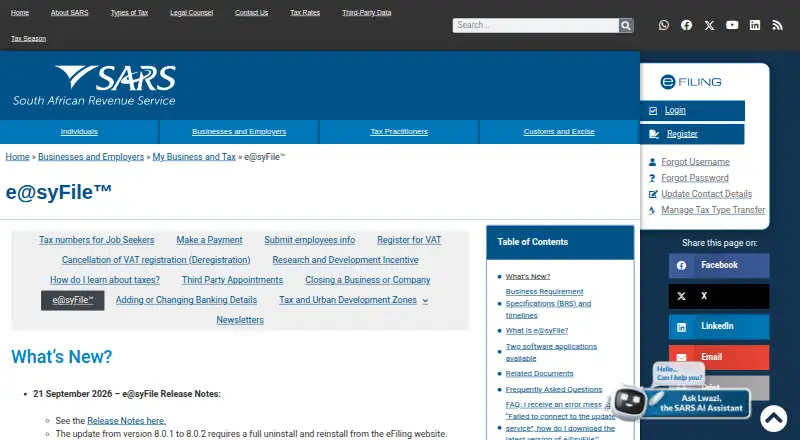Open Legal Counsel menu

point(191,13)
